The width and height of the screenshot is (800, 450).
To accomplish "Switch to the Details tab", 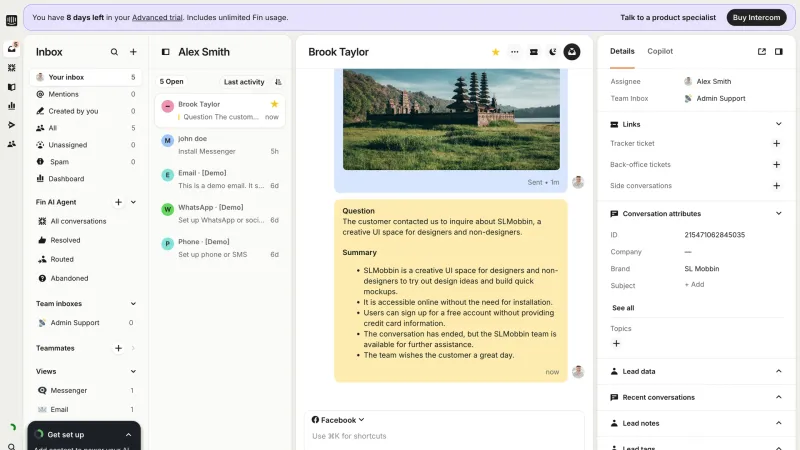I will (x=622, y=52).
